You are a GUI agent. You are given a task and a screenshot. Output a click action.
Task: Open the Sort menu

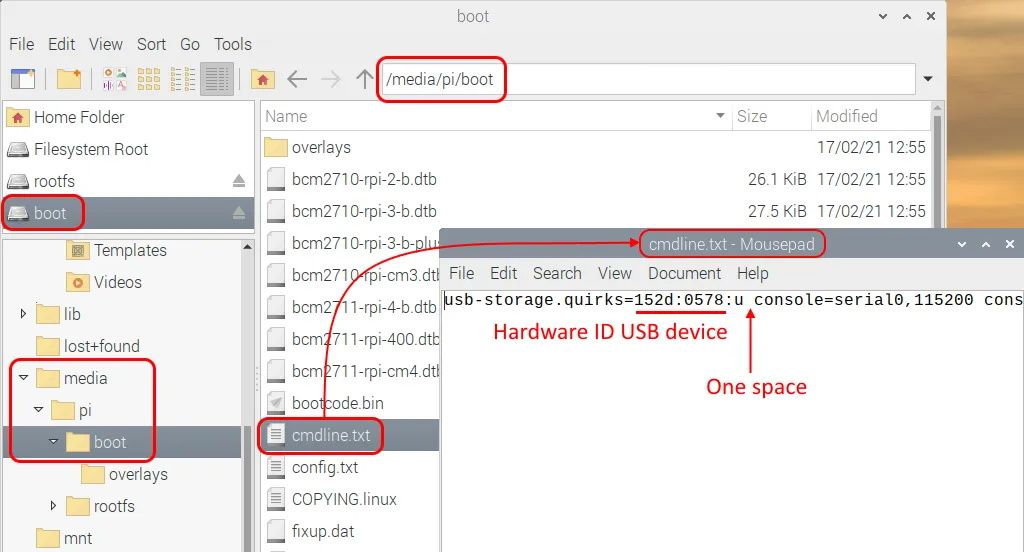click(x=151, y=44)
